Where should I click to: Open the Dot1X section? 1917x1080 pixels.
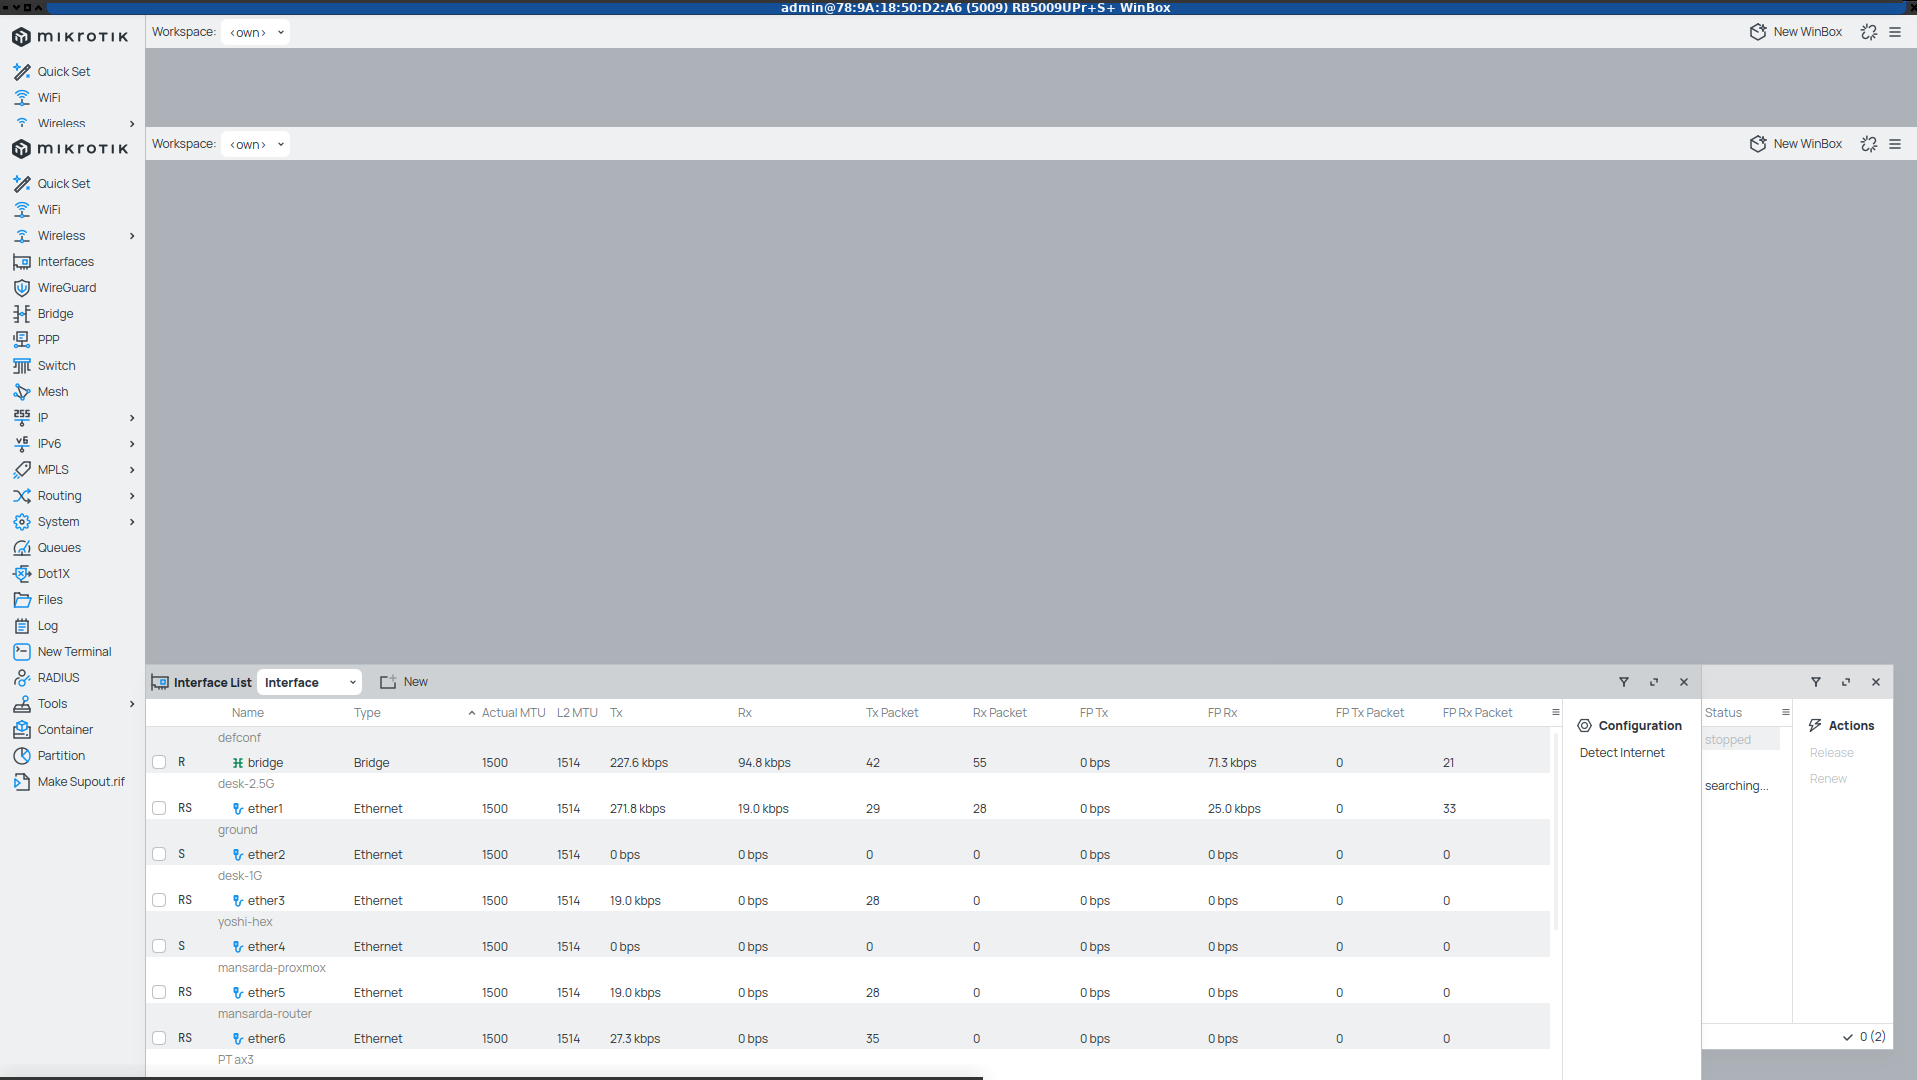(x=53, y=574)
